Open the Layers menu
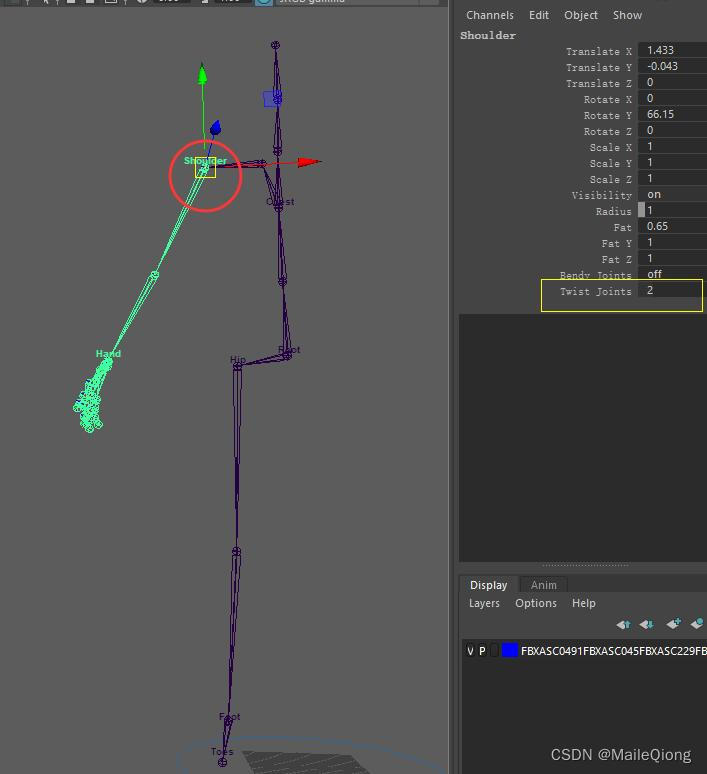Image resolution: width=707 pixels, height=774 pixels. 484,603
